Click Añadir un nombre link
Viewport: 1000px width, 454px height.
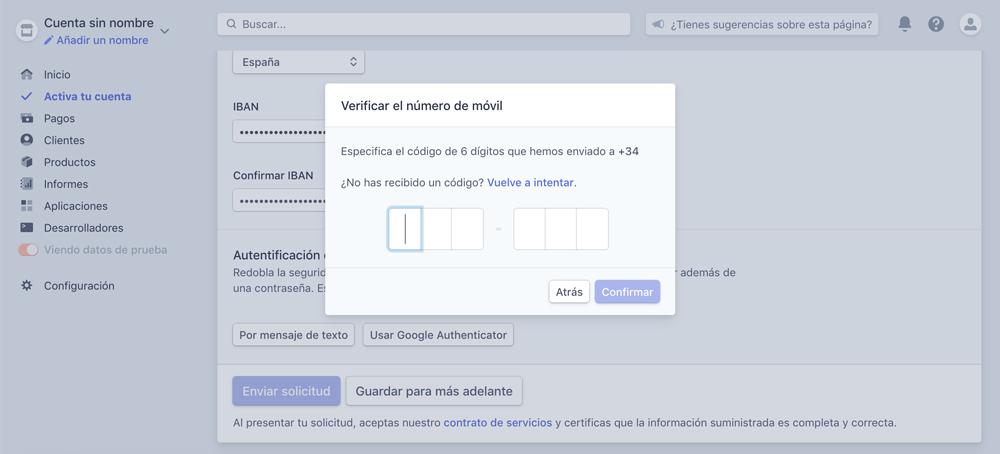96,41
